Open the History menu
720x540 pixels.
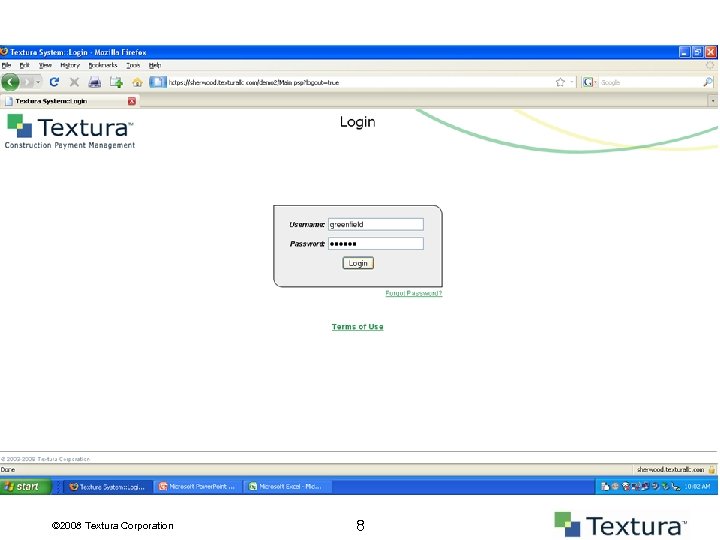point(70,65)
